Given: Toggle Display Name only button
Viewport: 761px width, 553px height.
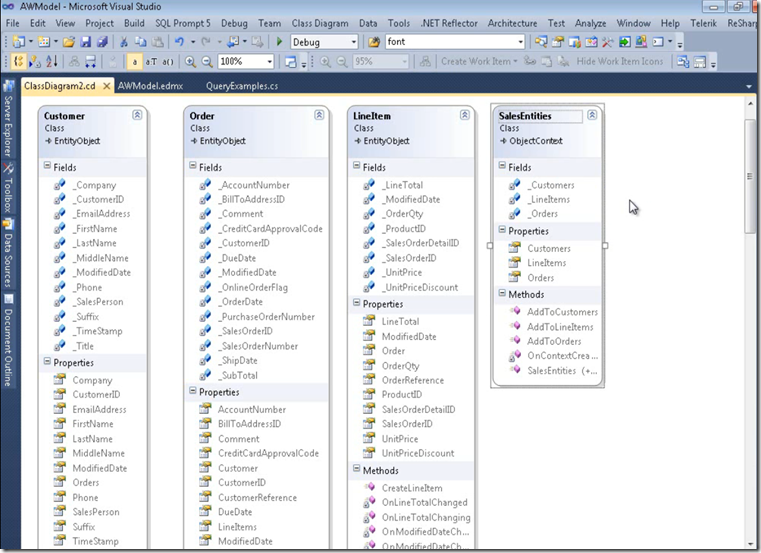Looking at the screenshot, I should [x=134, y=62].
